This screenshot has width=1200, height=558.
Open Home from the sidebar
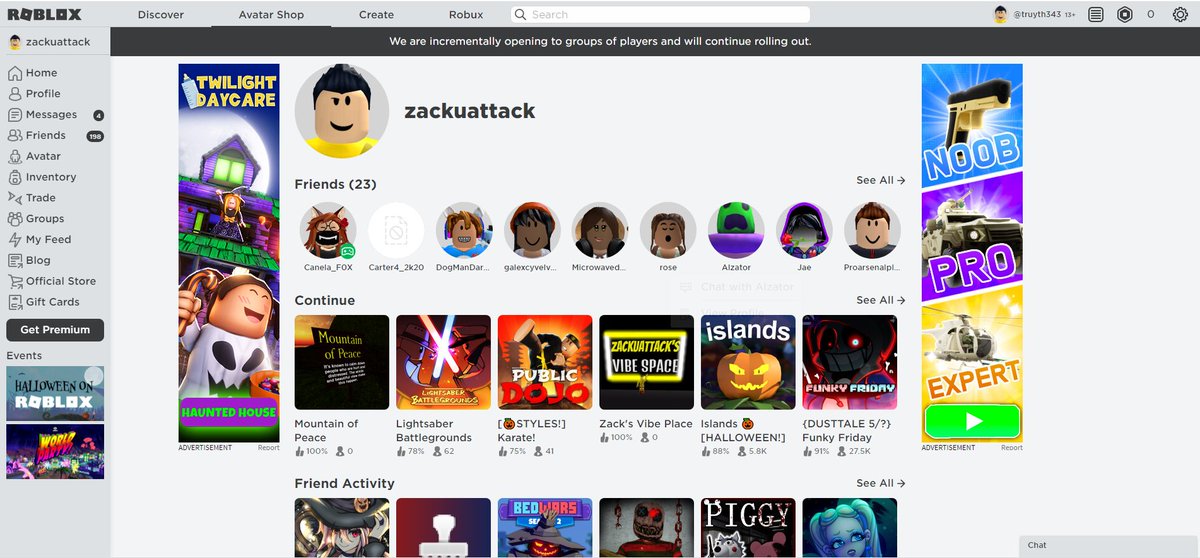33,73
